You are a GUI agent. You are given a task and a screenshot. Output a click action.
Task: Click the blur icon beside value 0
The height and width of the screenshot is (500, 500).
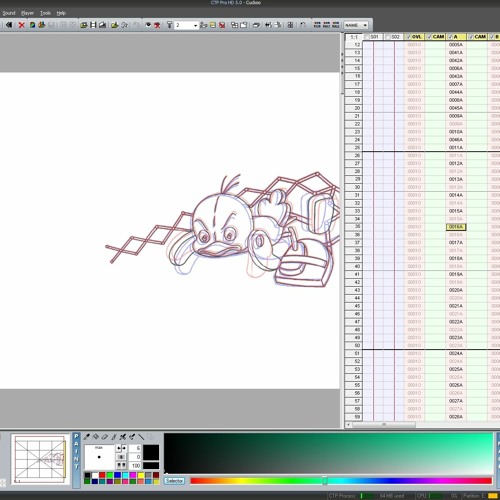(x=121, y=457)
